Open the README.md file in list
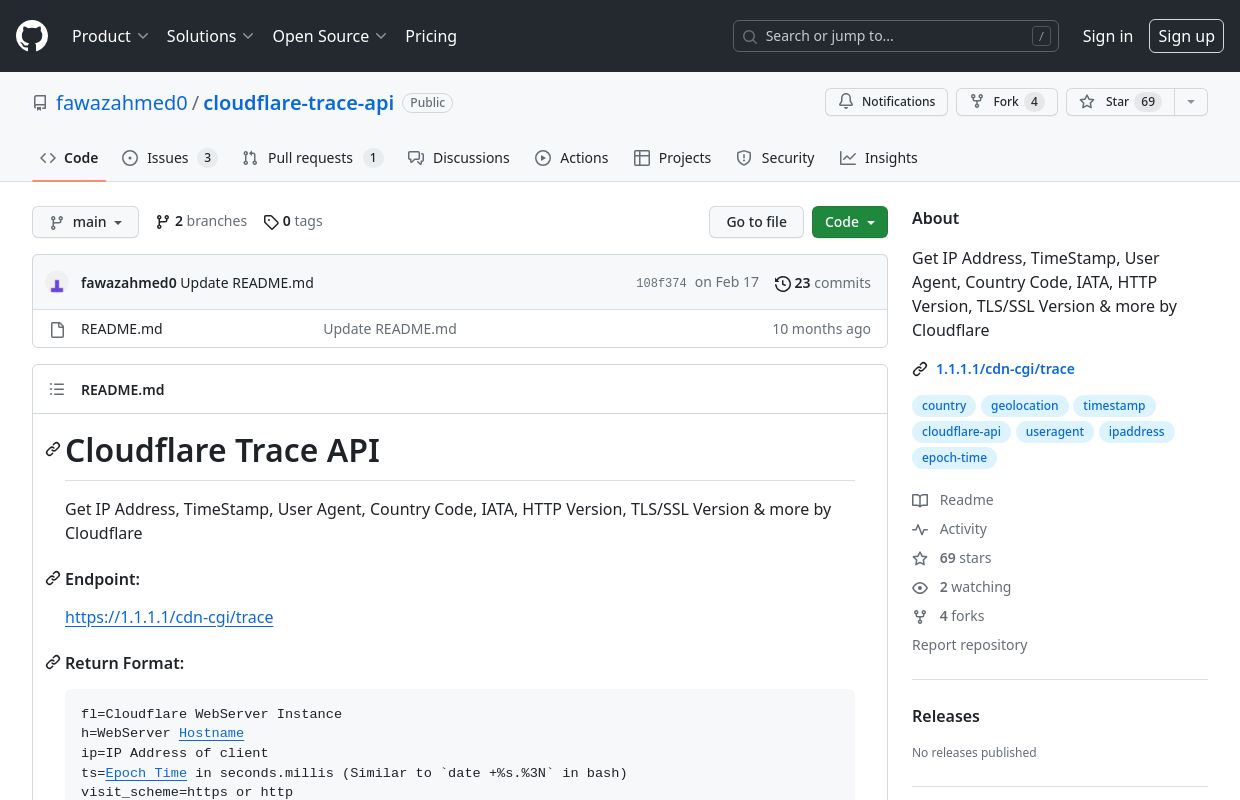The image size is (1240, 800). tap(121, 329)
